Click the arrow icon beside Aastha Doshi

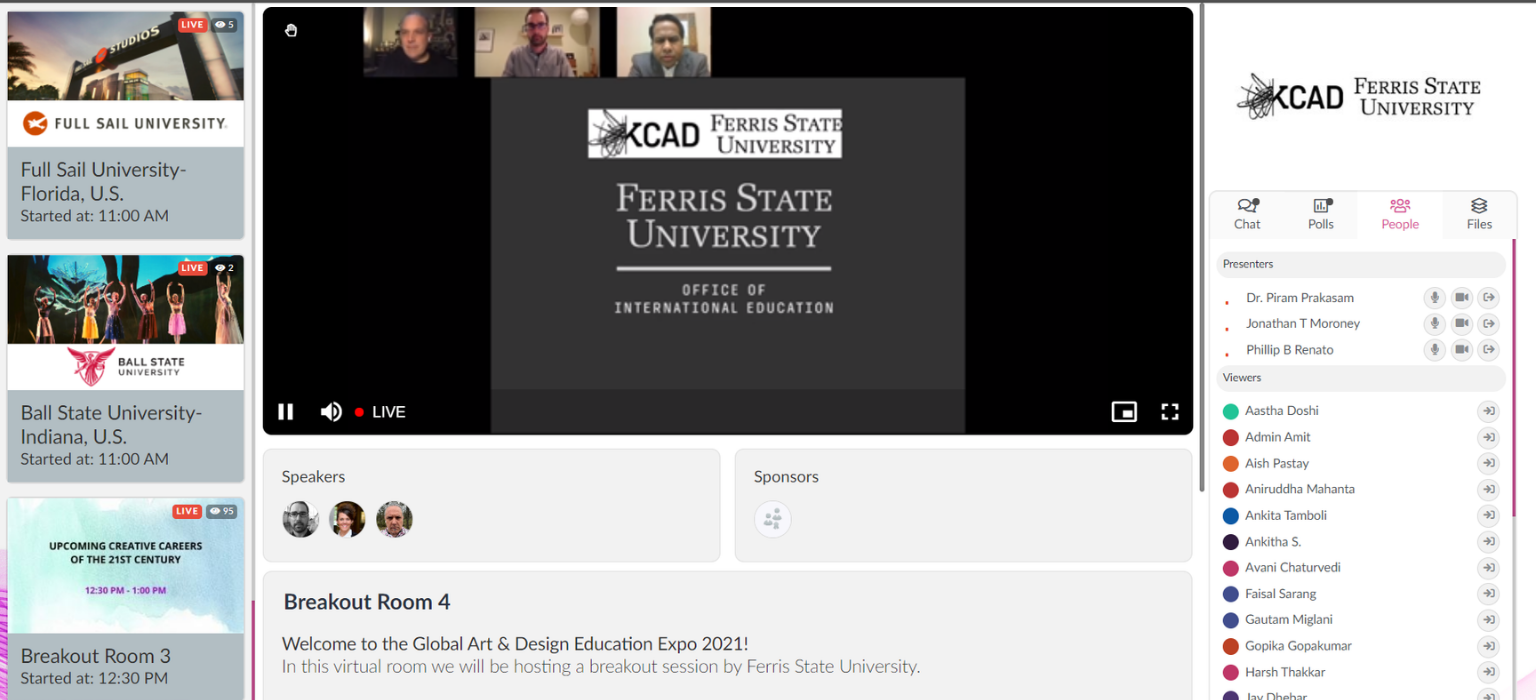pyautogui.click(x=1489, y=411)
